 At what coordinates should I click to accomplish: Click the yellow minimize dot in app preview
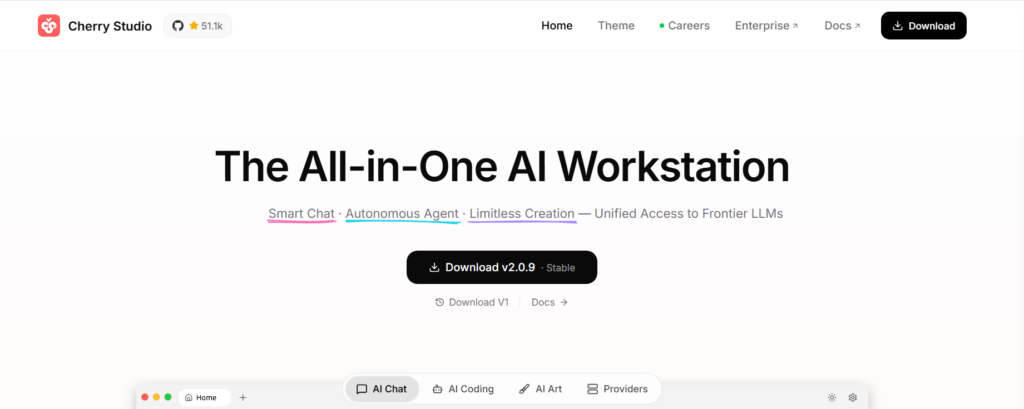tap(156, 397)
